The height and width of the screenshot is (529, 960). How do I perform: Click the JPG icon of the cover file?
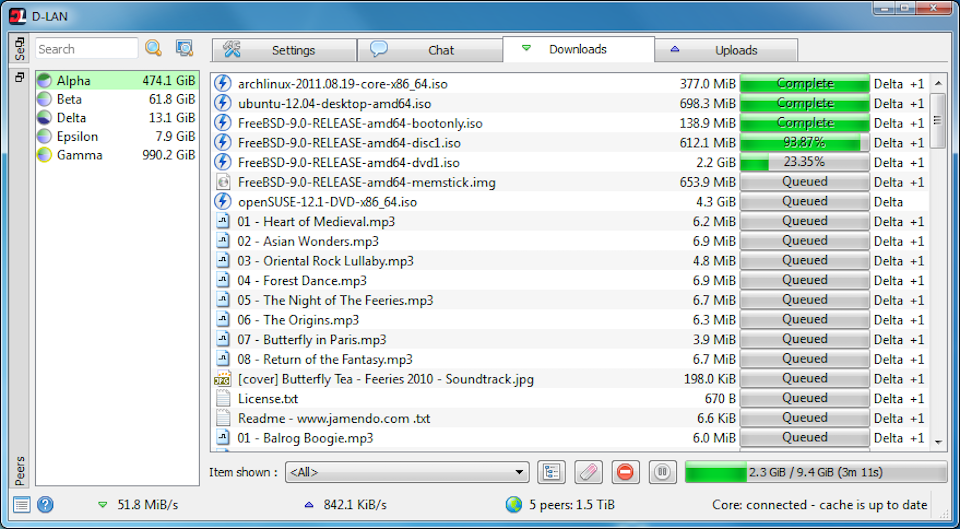pyautogui.click(x=223, y=378)
